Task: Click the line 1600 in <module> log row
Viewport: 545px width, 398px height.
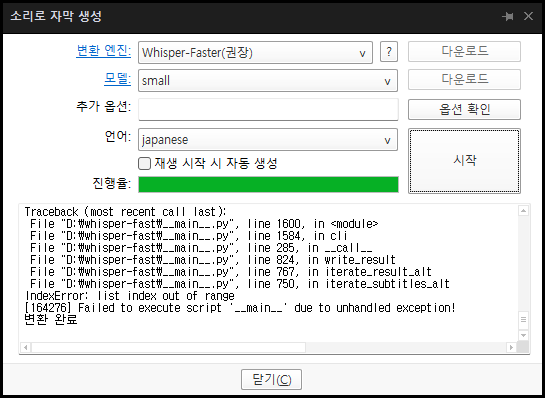Action: tap(204, 224)
